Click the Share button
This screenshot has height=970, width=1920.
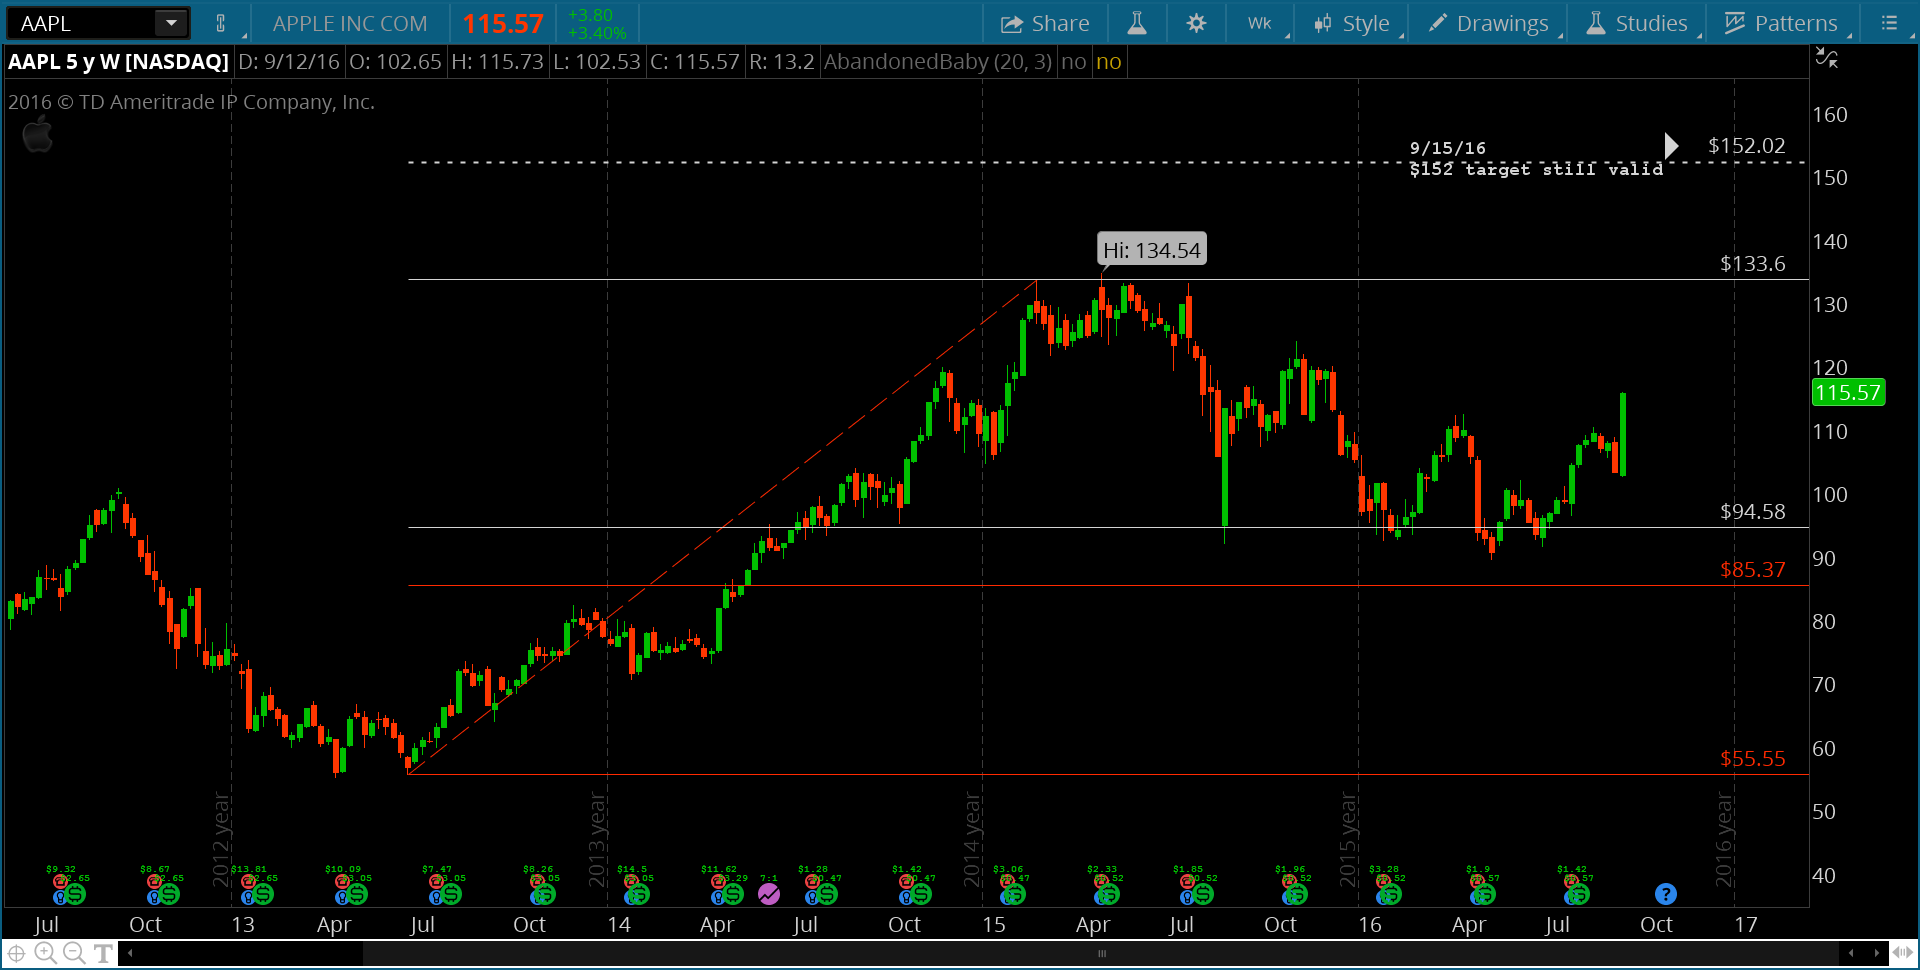pos(1044,22)
